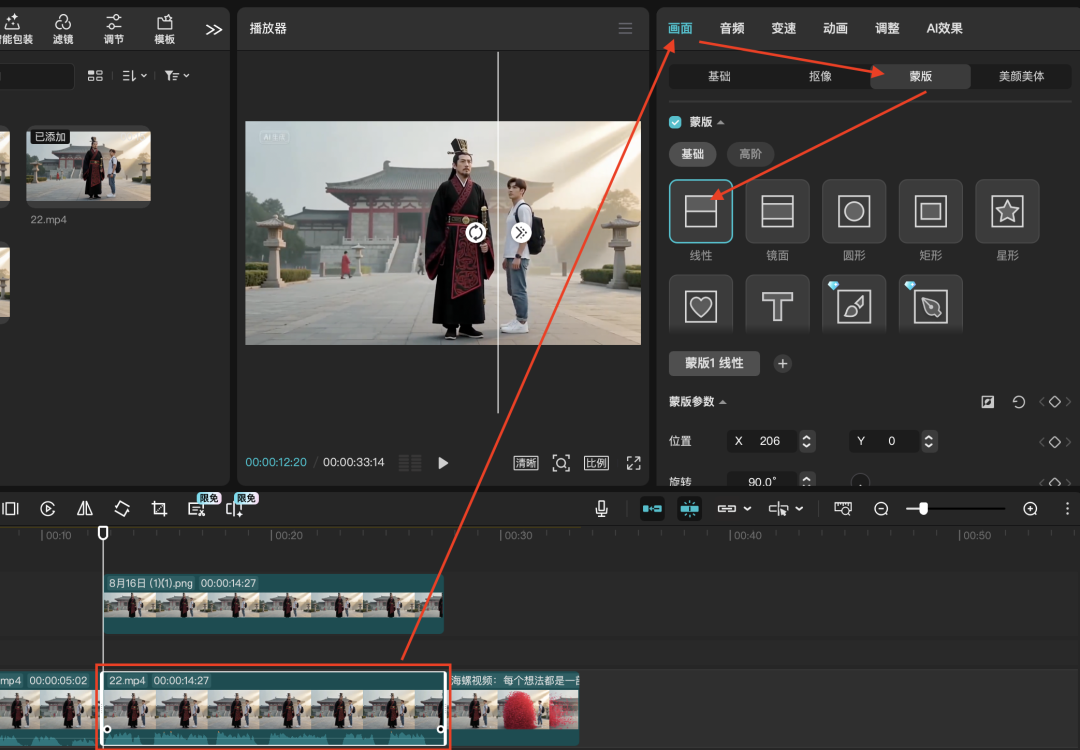Add a new mask with the plus button

(x=783, y=364)
